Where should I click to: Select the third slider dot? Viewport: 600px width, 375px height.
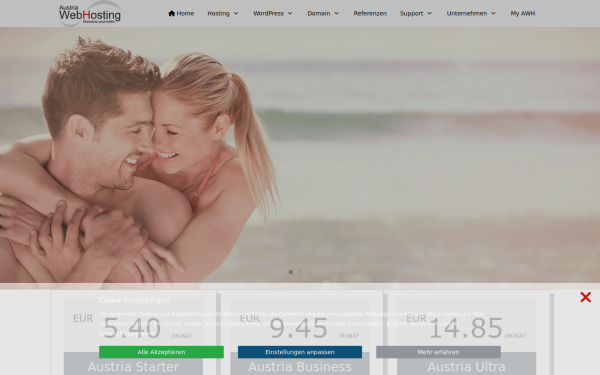(x=309, y=272)
